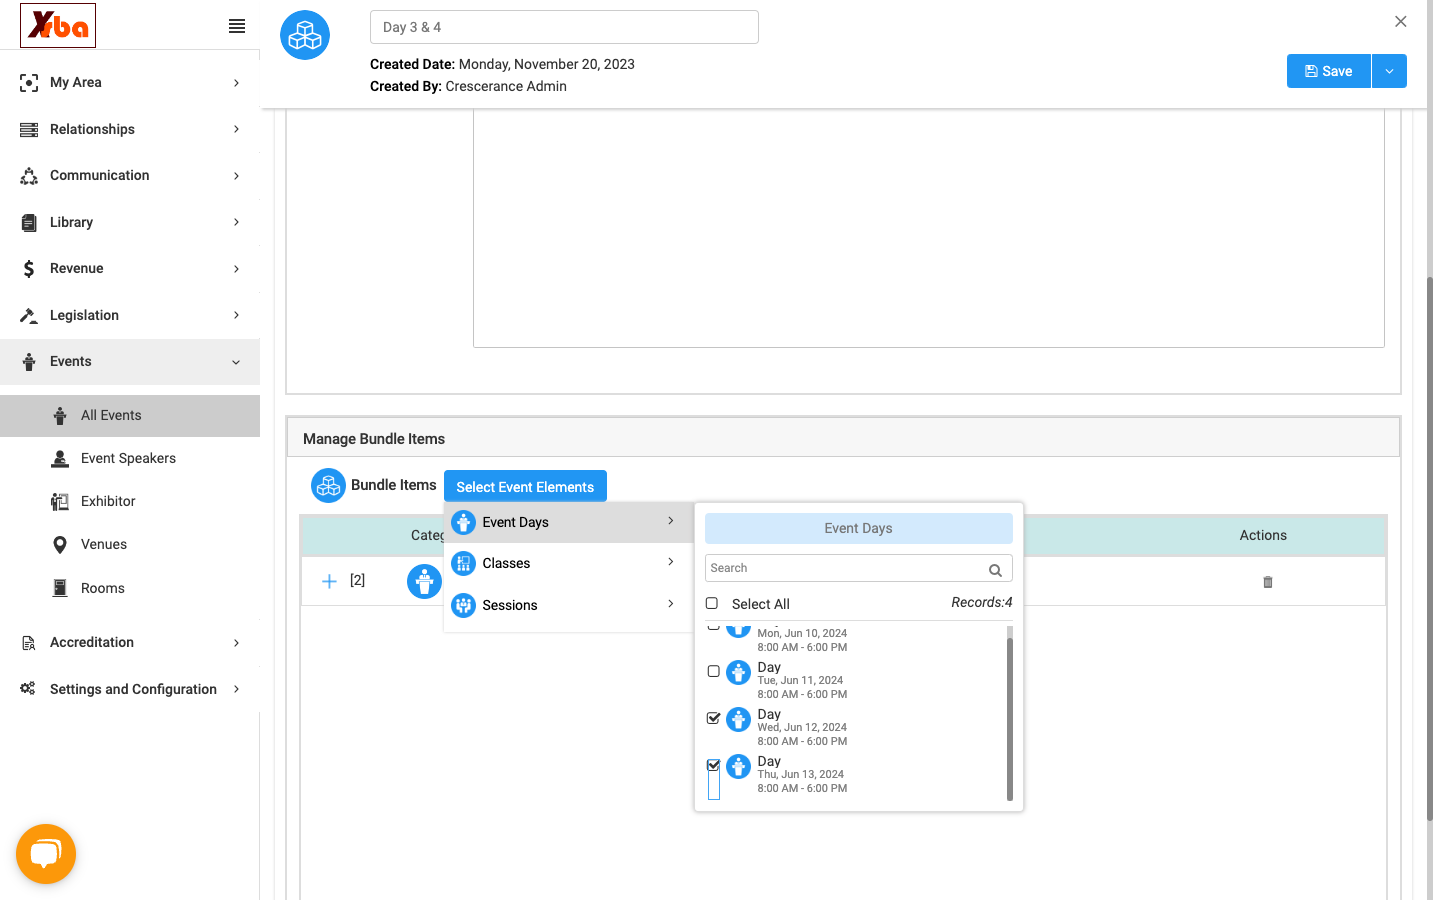Check the Tue, Jun 11, 2024 day

713,671
